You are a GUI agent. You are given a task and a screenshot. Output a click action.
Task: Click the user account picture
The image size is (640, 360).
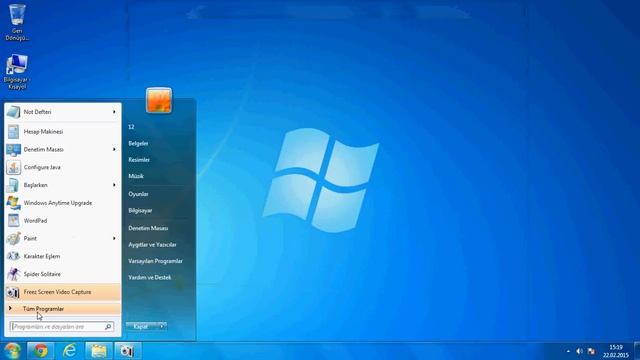(x=159, y=100)
